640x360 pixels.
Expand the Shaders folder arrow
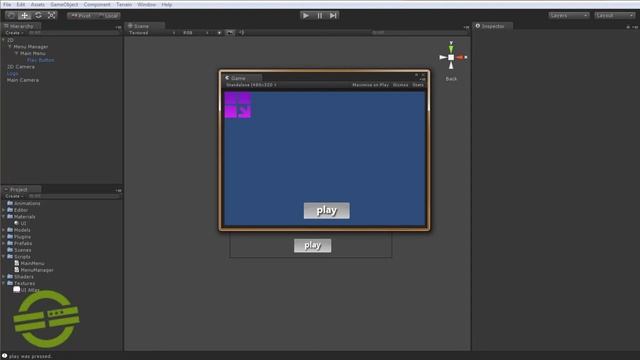click(x=4, y=276)
